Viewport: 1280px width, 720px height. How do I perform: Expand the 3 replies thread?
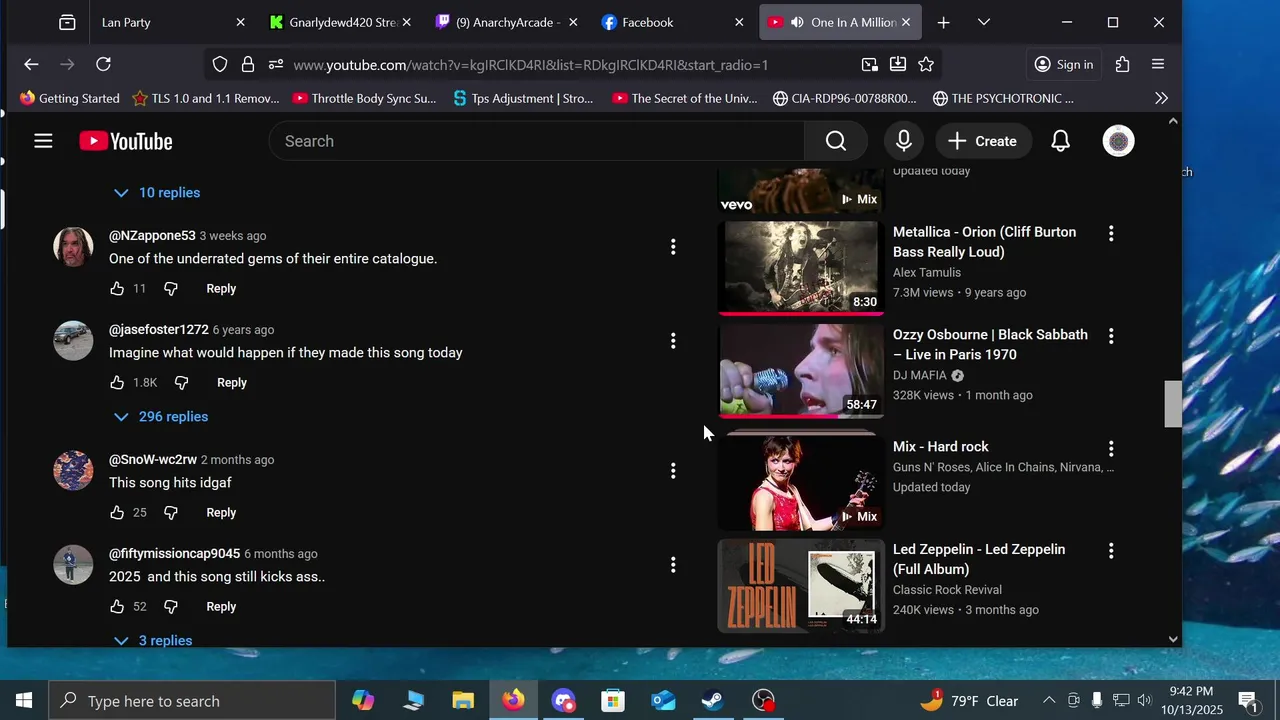click(x=153, y=640)
